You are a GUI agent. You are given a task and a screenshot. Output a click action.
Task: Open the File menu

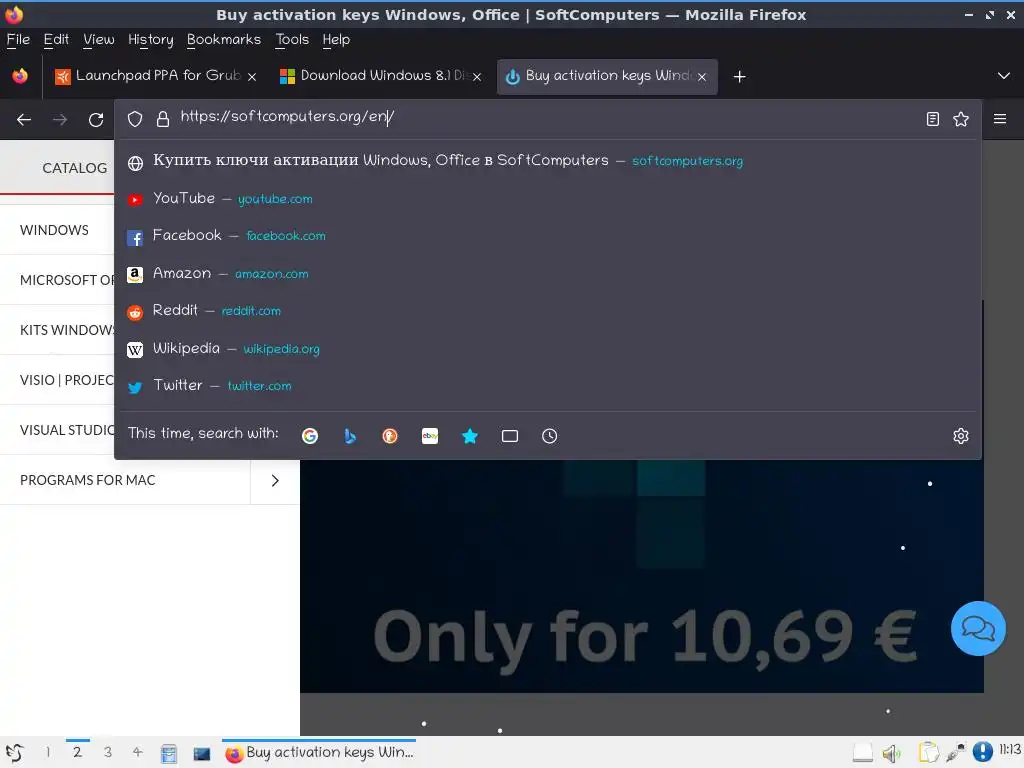click(18, 40)
